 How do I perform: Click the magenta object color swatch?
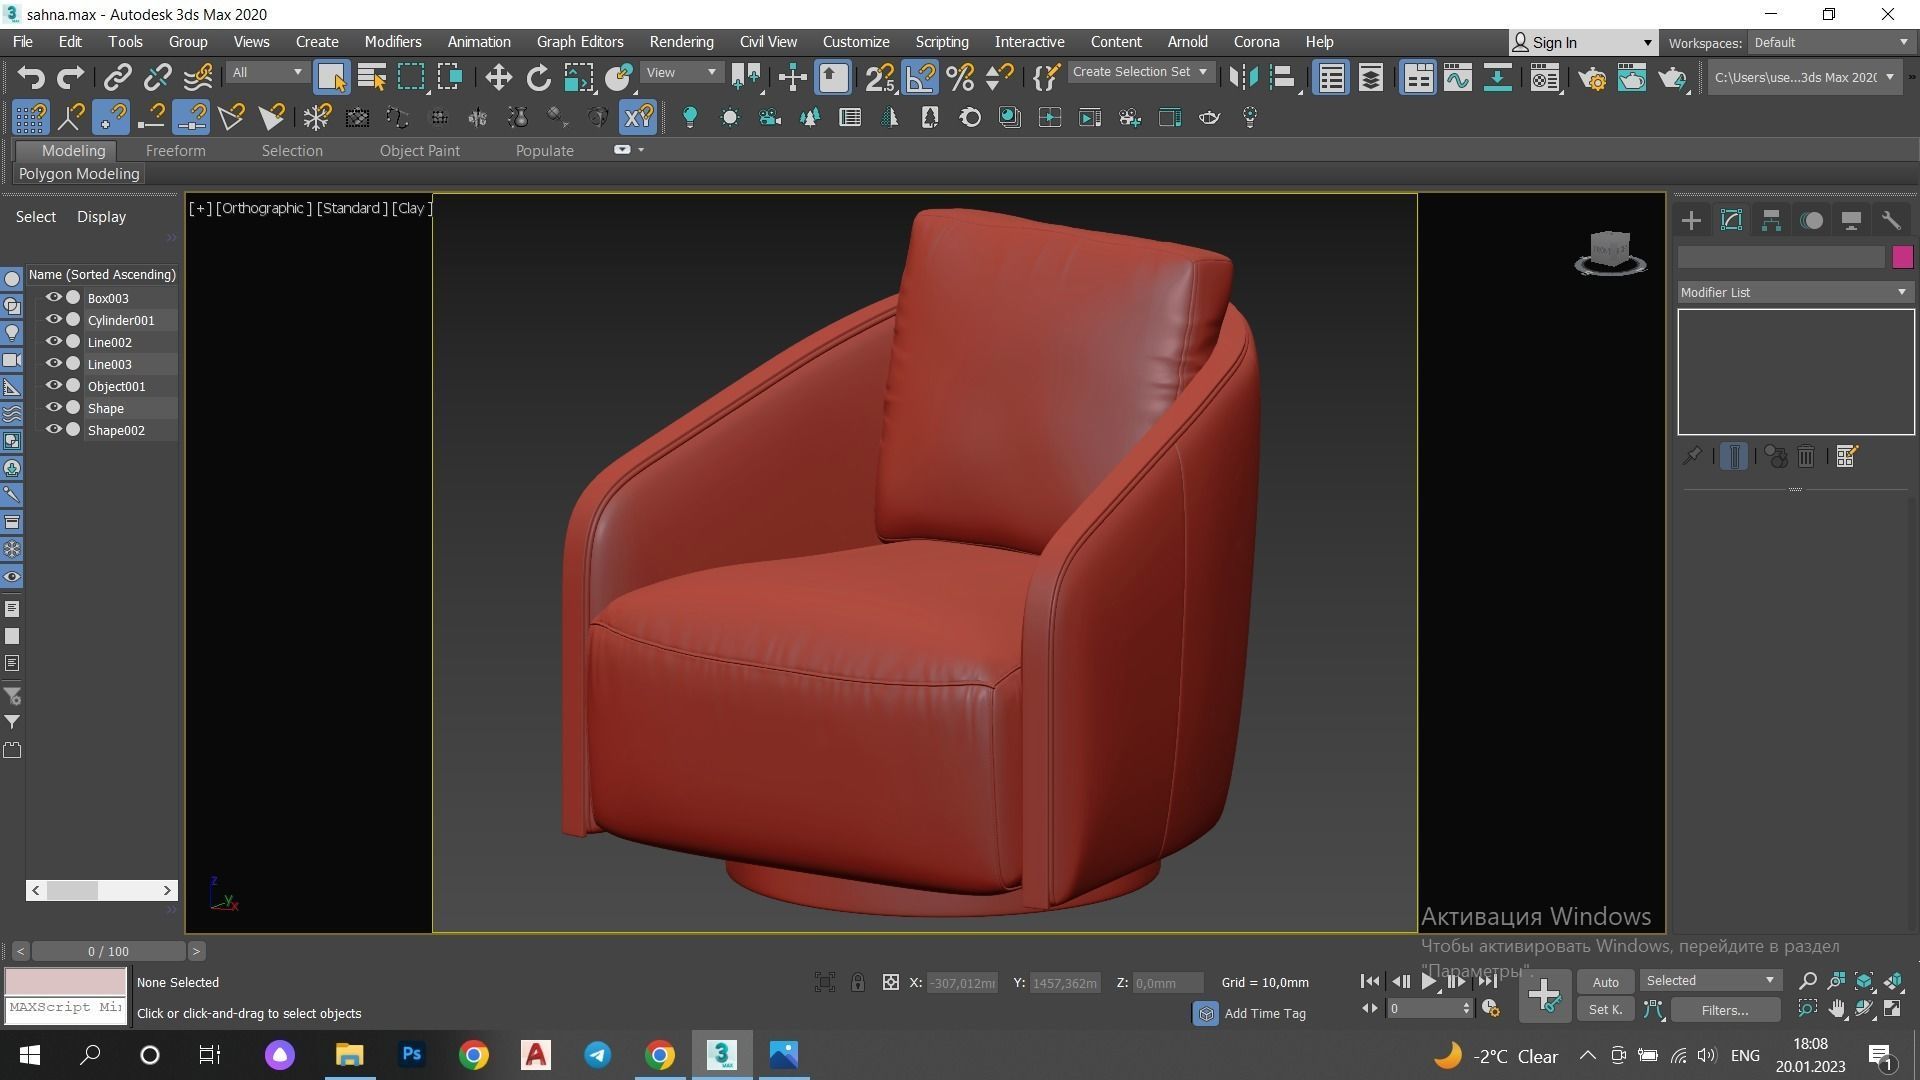(x=1902, y=258)
